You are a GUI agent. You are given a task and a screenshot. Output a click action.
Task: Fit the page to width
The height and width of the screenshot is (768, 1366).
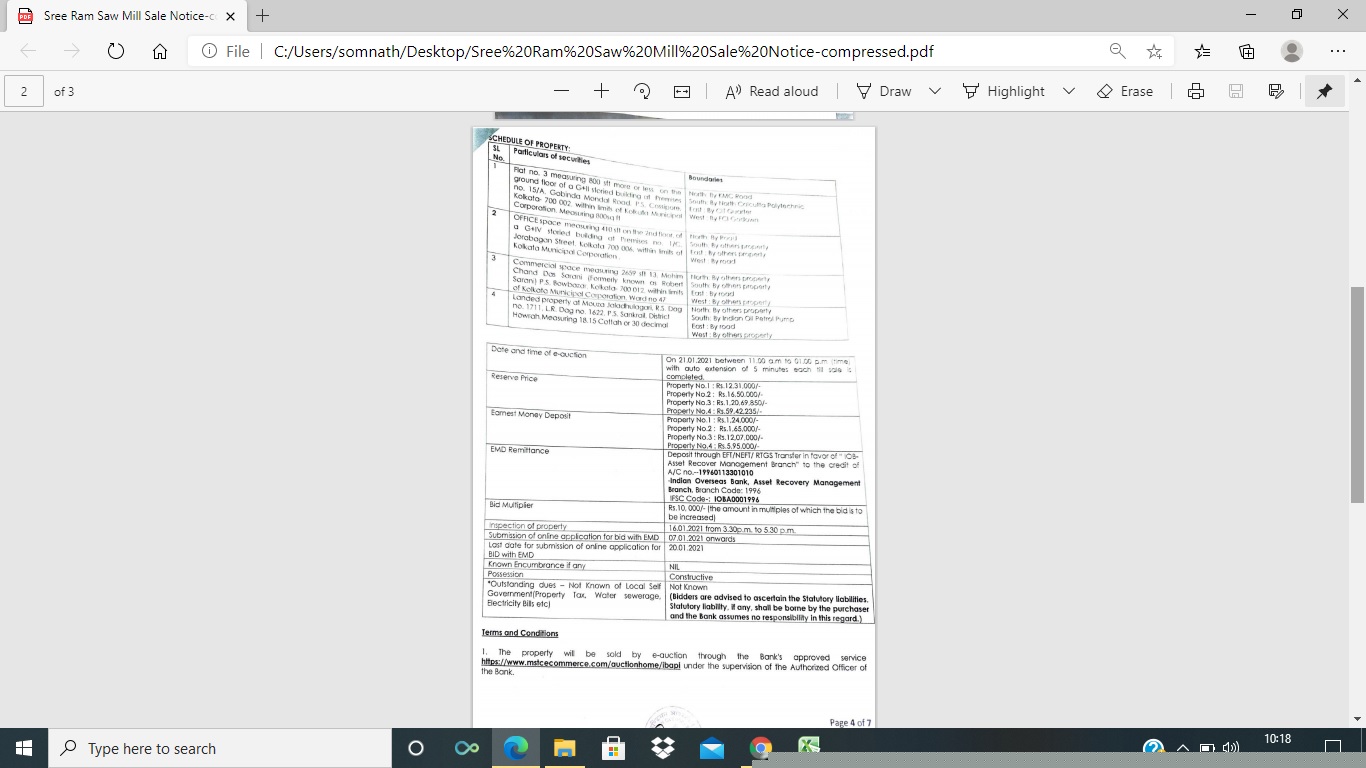[x=682, y=91]
